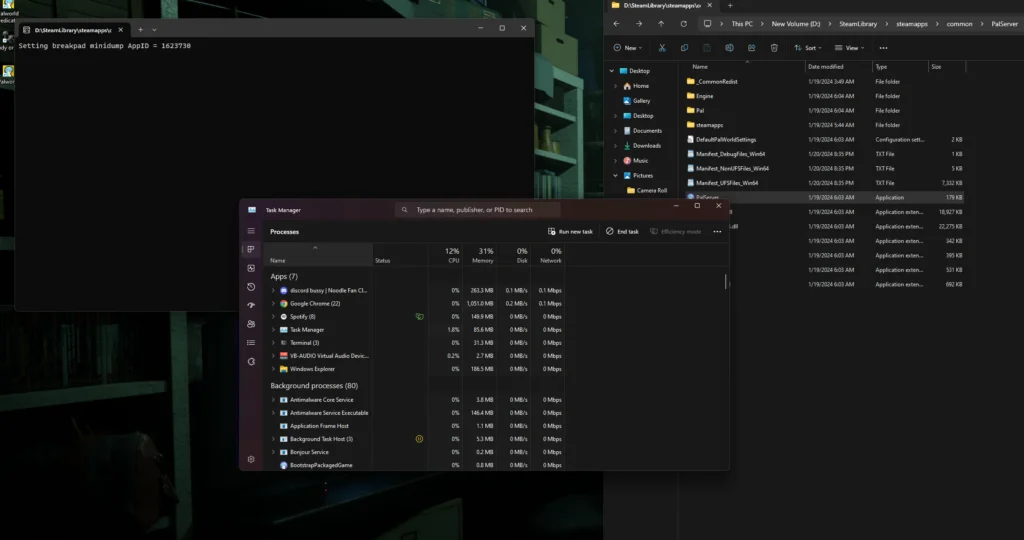Toggle Task Manager hamburger navigation menu
The image size is (1024, 540).
tap(251, 231)
